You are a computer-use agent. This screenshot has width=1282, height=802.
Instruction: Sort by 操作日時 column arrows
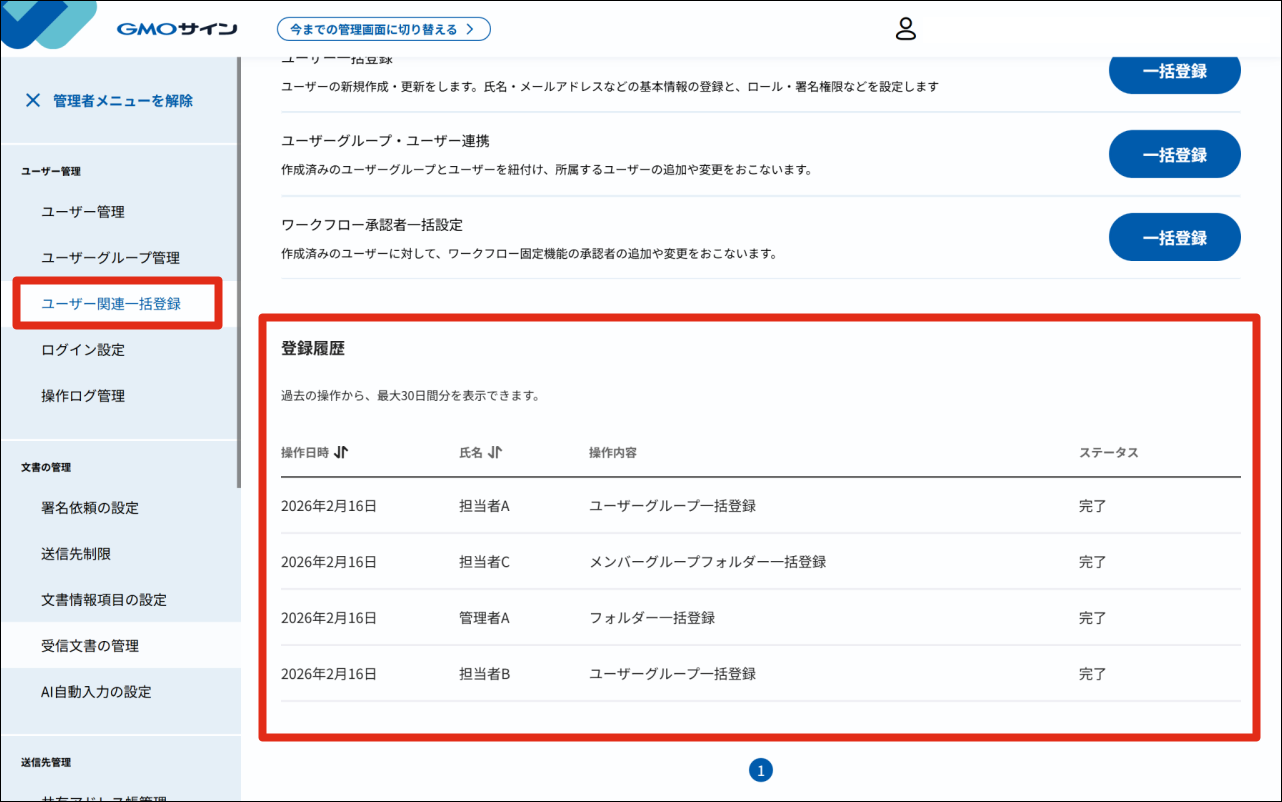point(341,453)
